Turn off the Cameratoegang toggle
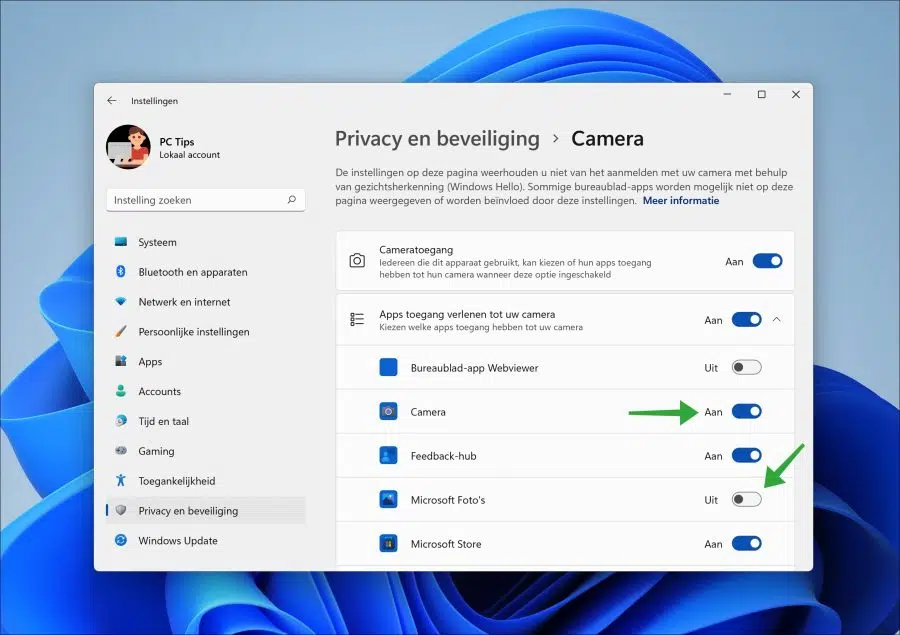This screenshot has width=900, height=635. point(767,261)
